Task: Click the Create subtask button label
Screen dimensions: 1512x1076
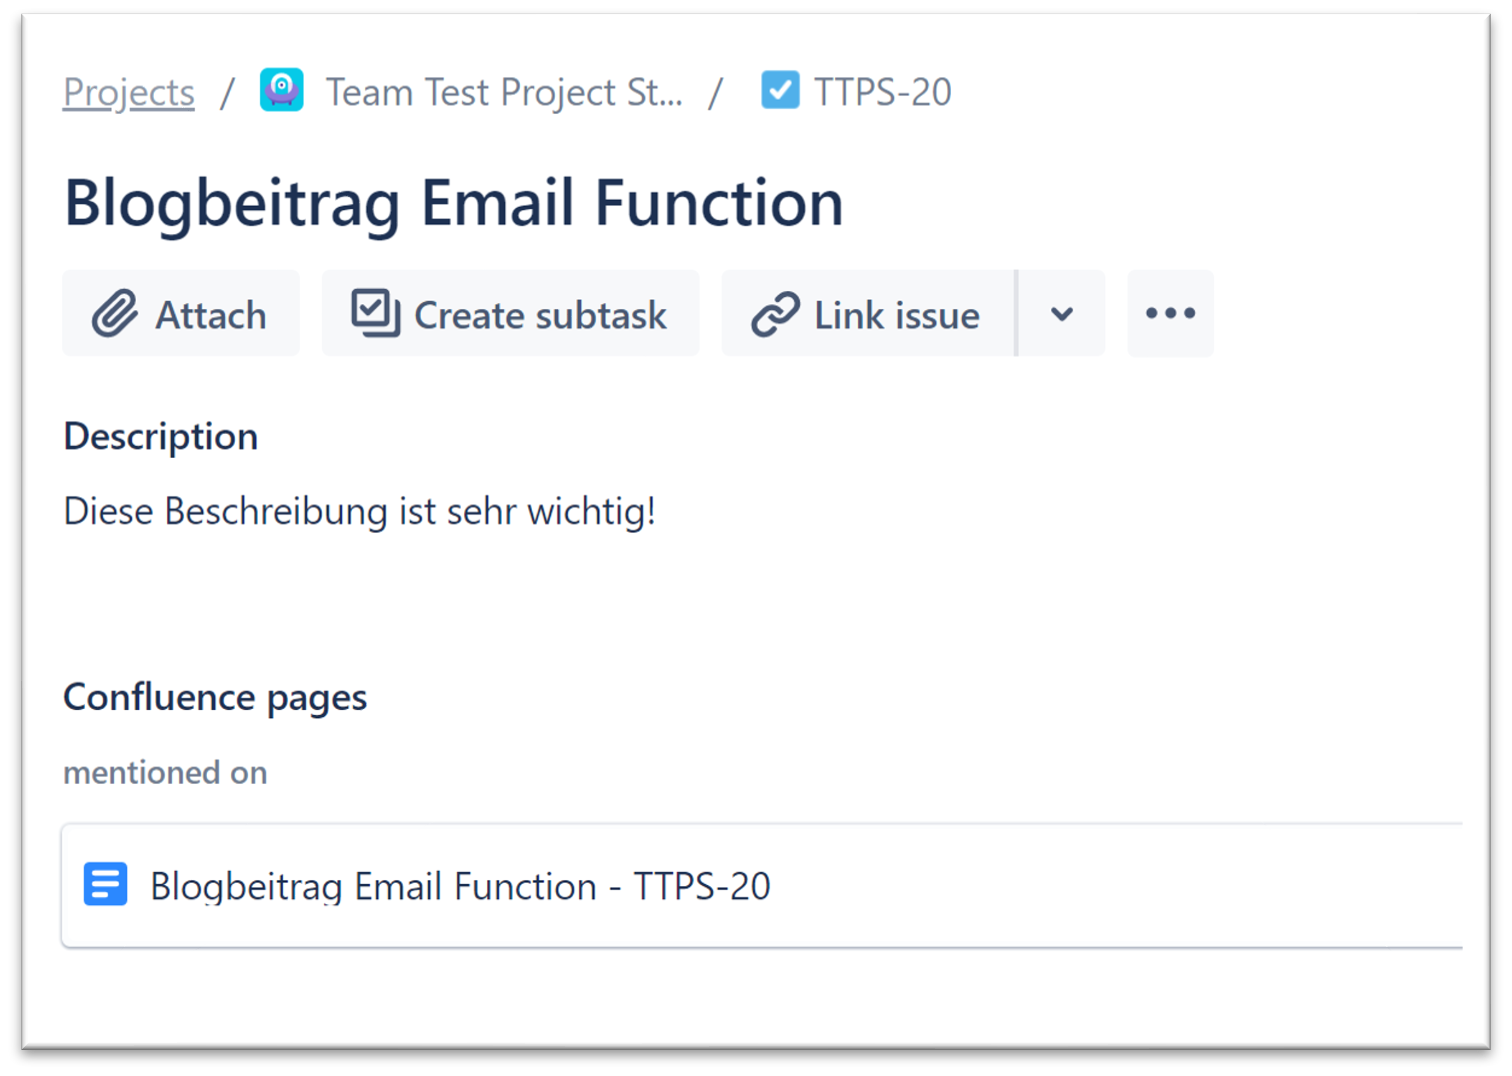Action: tap(540, 315)
